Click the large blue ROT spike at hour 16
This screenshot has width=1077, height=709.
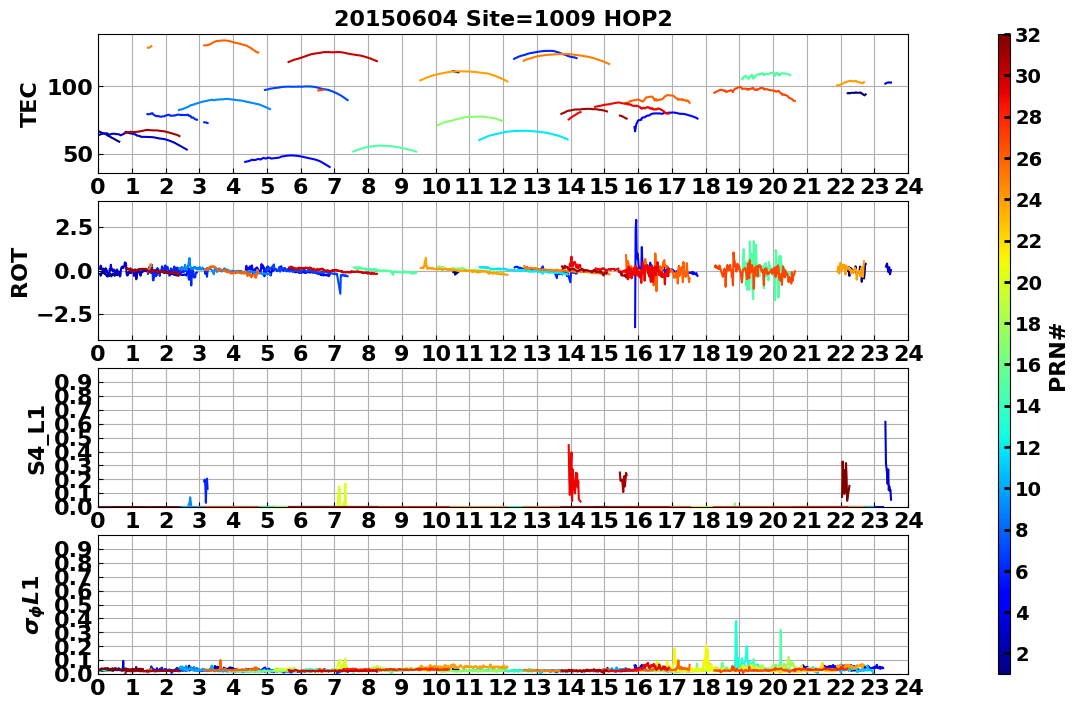635,273
